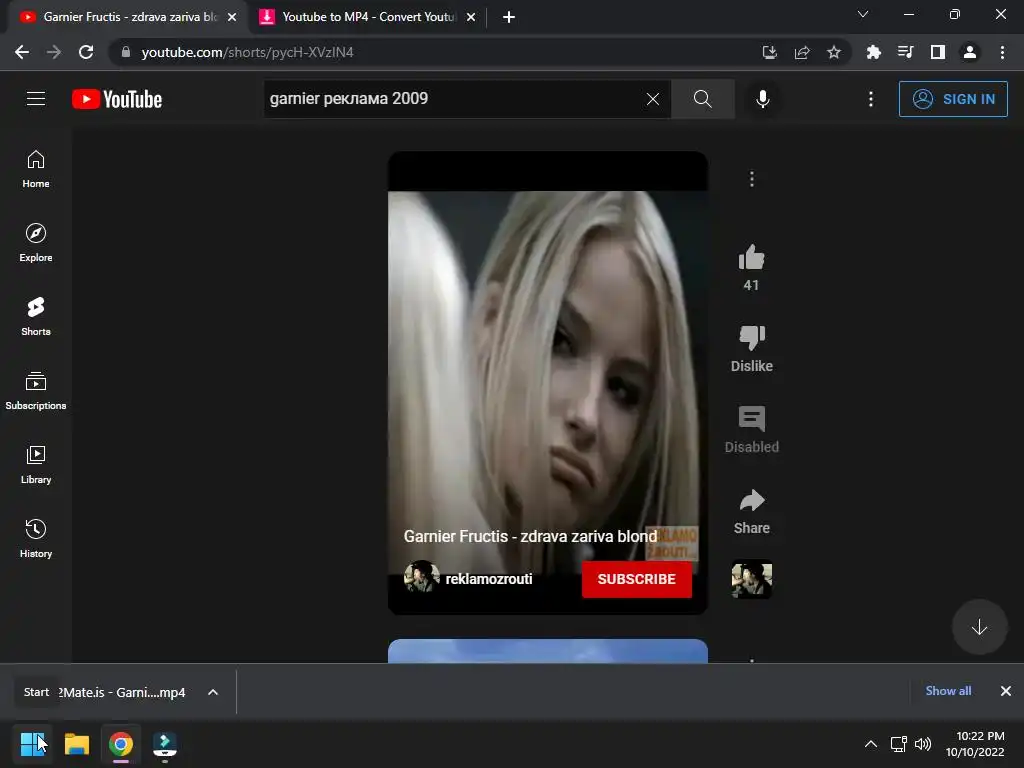Viewport: 1024px width, 768px height.
Task: Click the site lock icon
Action: pos(126,52)
